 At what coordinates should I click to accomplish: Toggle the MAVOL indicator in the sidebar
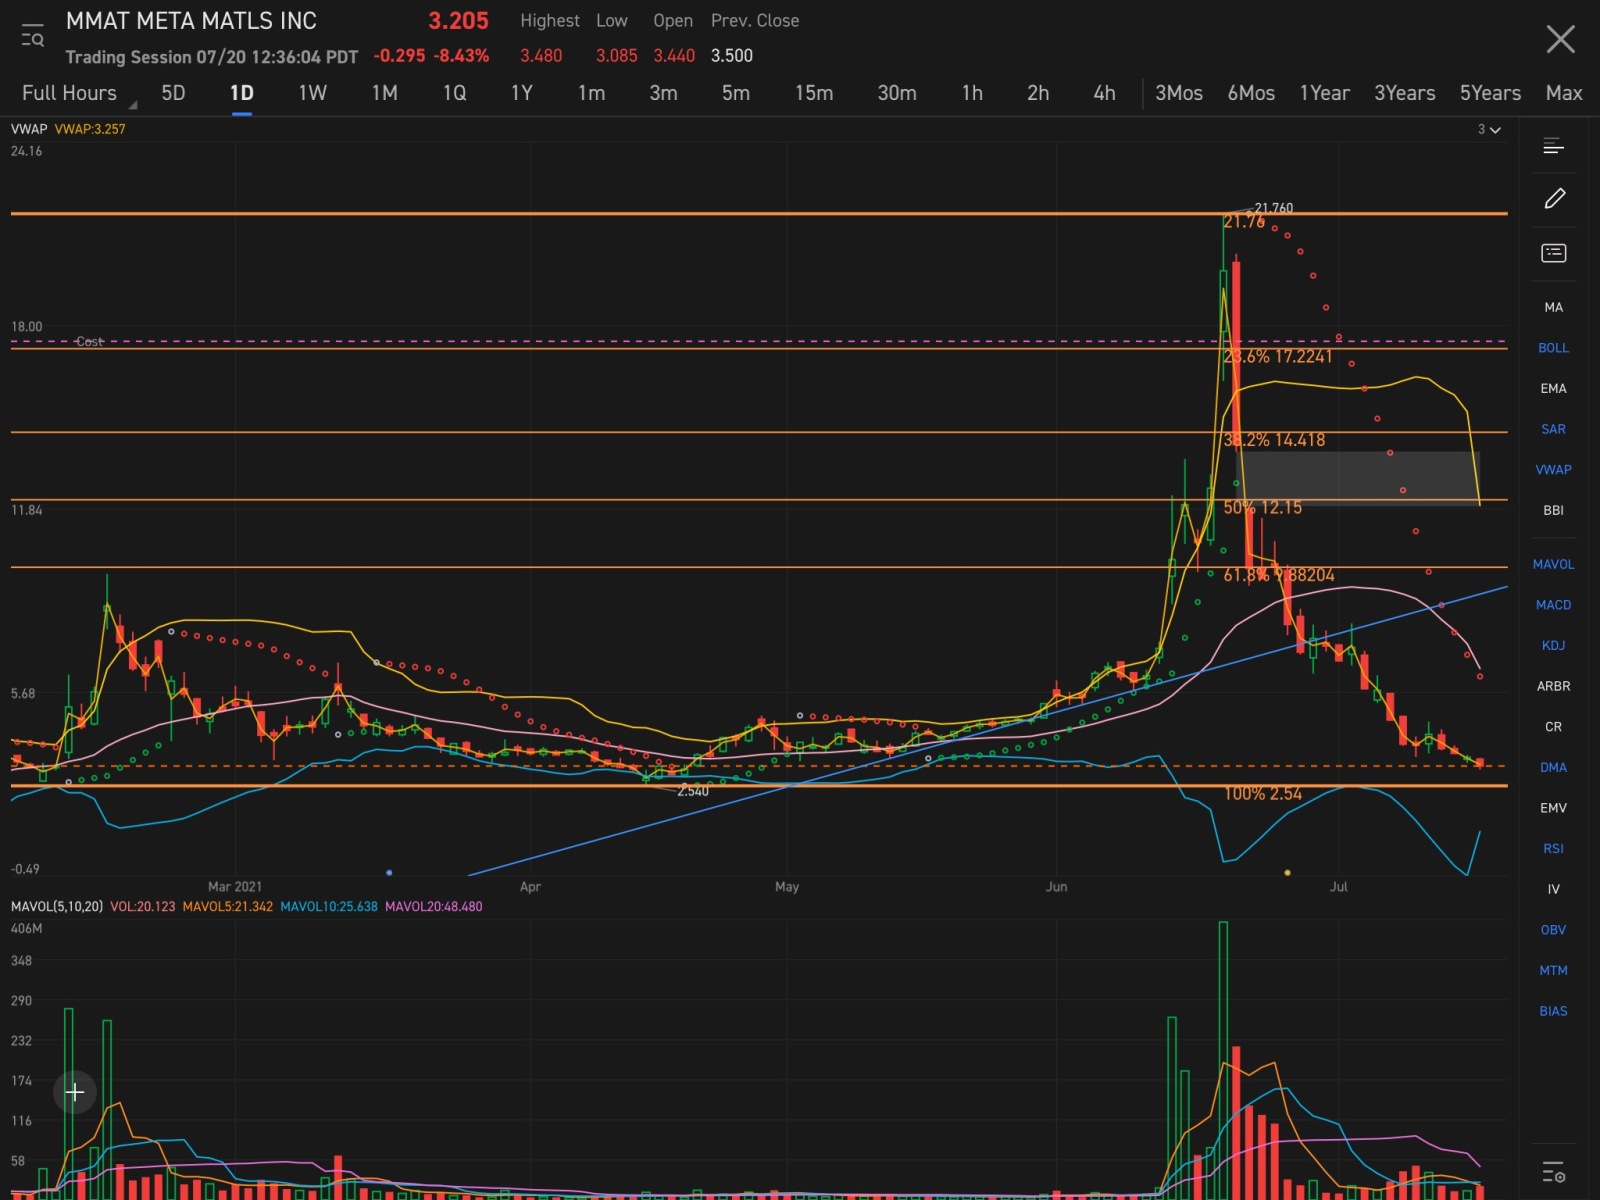point(1553,564)
